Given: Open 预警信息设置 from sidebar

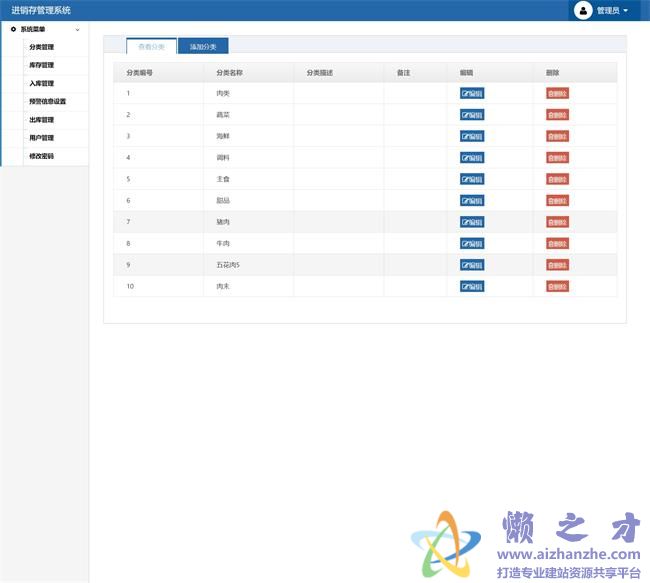Looking at the screenshot, I should [x=47, y=101].
